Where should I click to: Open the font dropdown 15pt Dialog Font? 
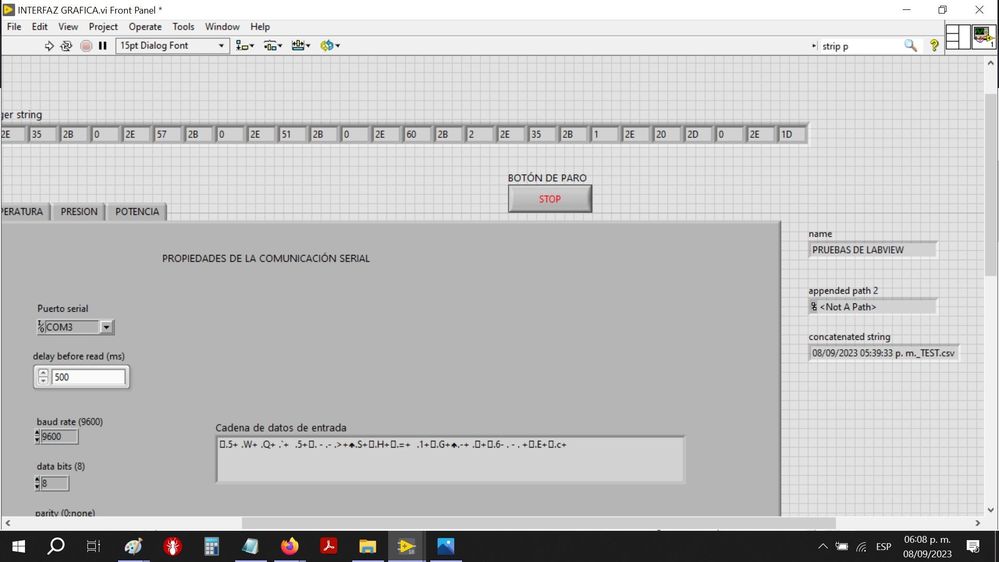click(173, 46)
